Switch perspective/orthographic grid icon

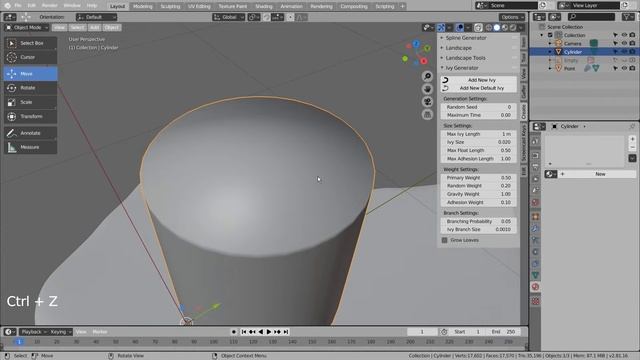pyautogui.click(x=427, y=115)
